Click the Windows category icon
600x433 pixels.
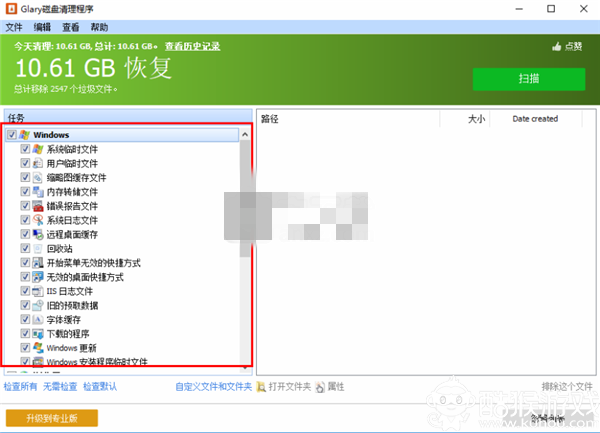pos(24,135)
